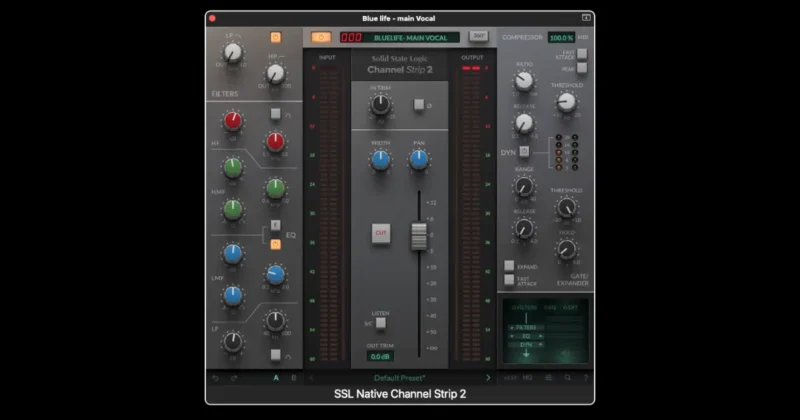
Task: Enable the gate/expander Fast Attack switch
Action: point(509,280)
